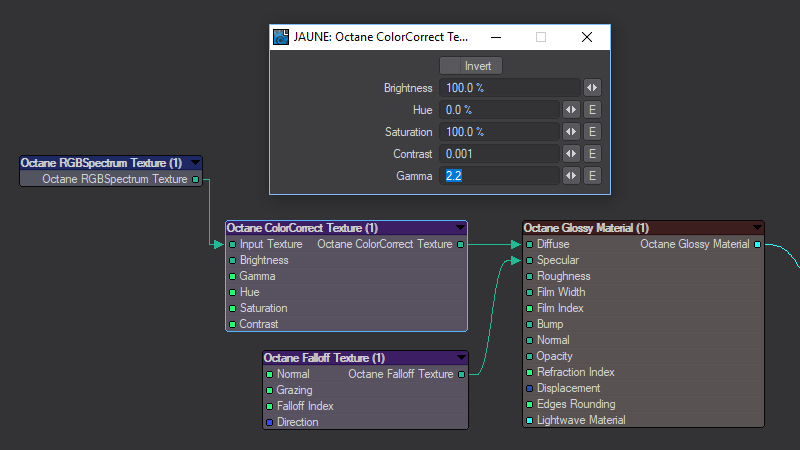The image size is (800, 450).
Task: Toggle the Invert button
Action: click(x=471, y=66)
